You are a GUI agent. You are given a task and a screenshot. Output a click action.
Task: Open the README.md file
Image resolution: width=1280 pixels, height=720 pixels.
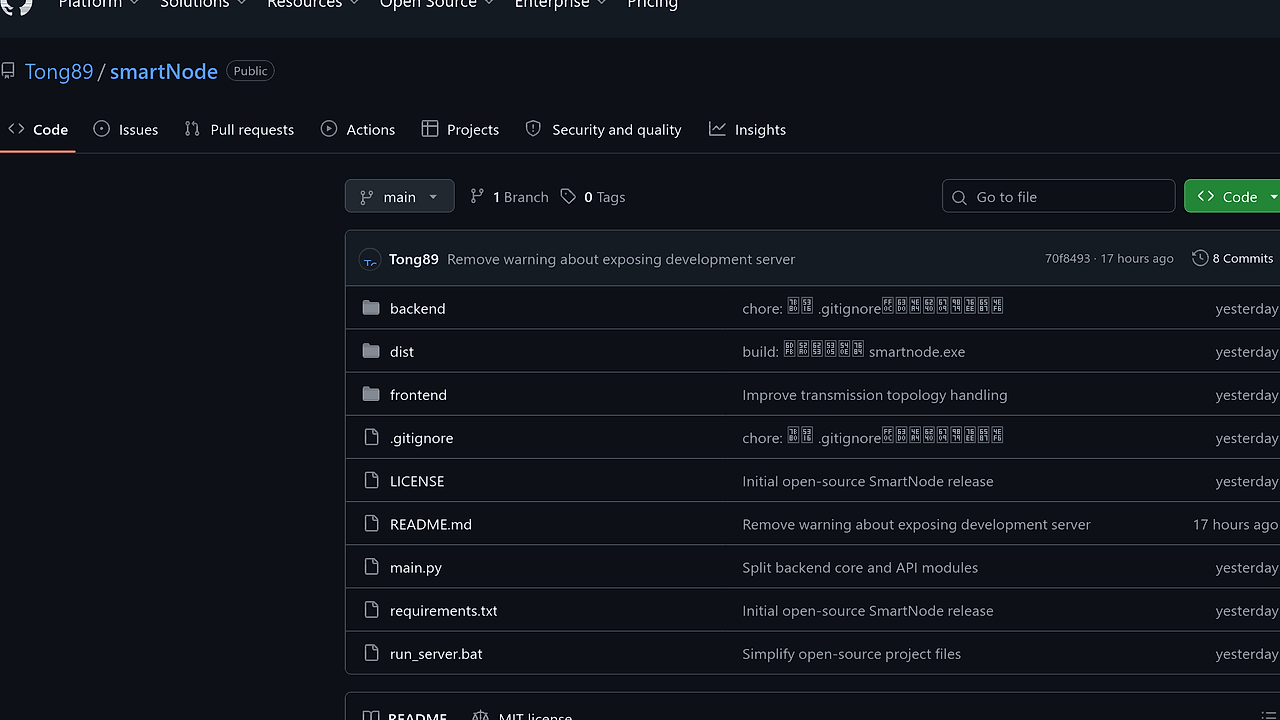[431, 524]
